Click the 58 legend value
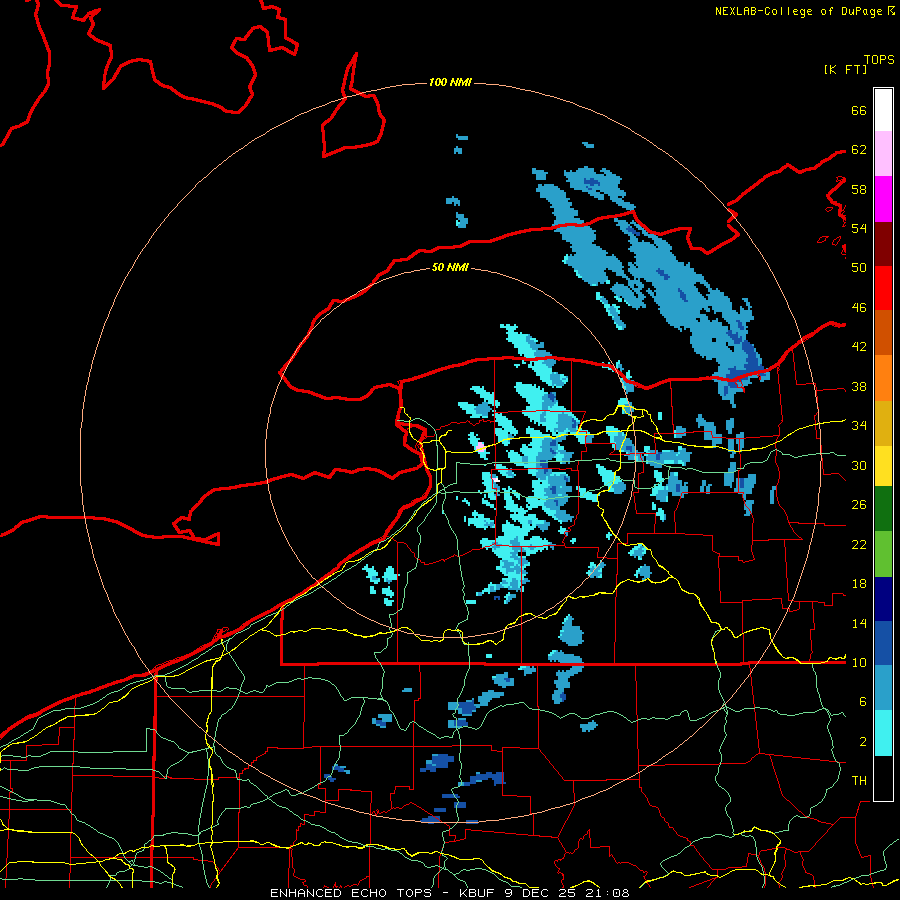 [859, 189]
